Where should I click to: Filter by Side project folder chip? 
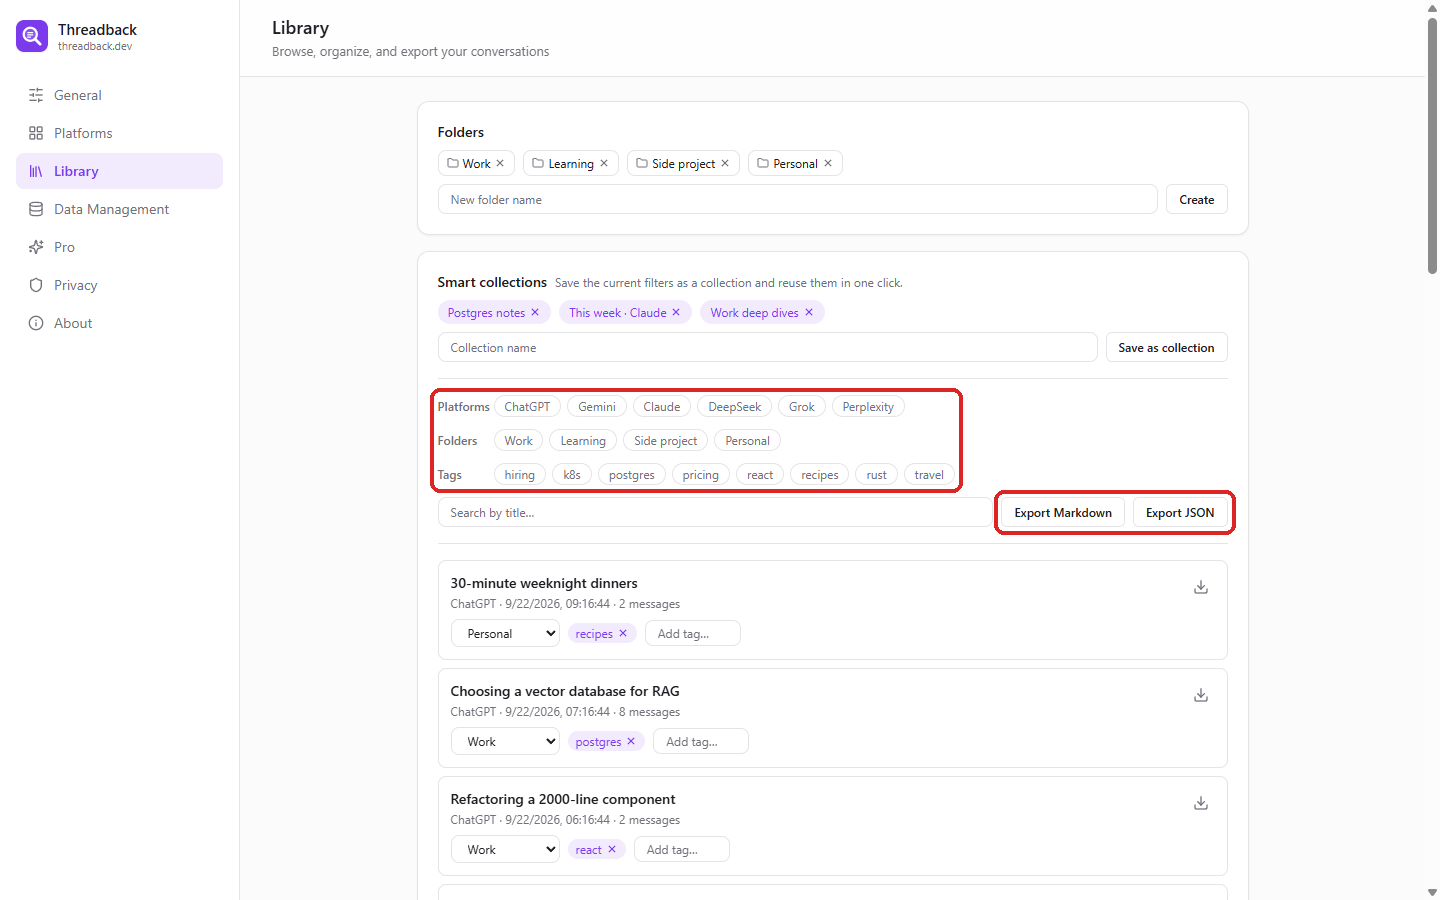click(665, 440)
